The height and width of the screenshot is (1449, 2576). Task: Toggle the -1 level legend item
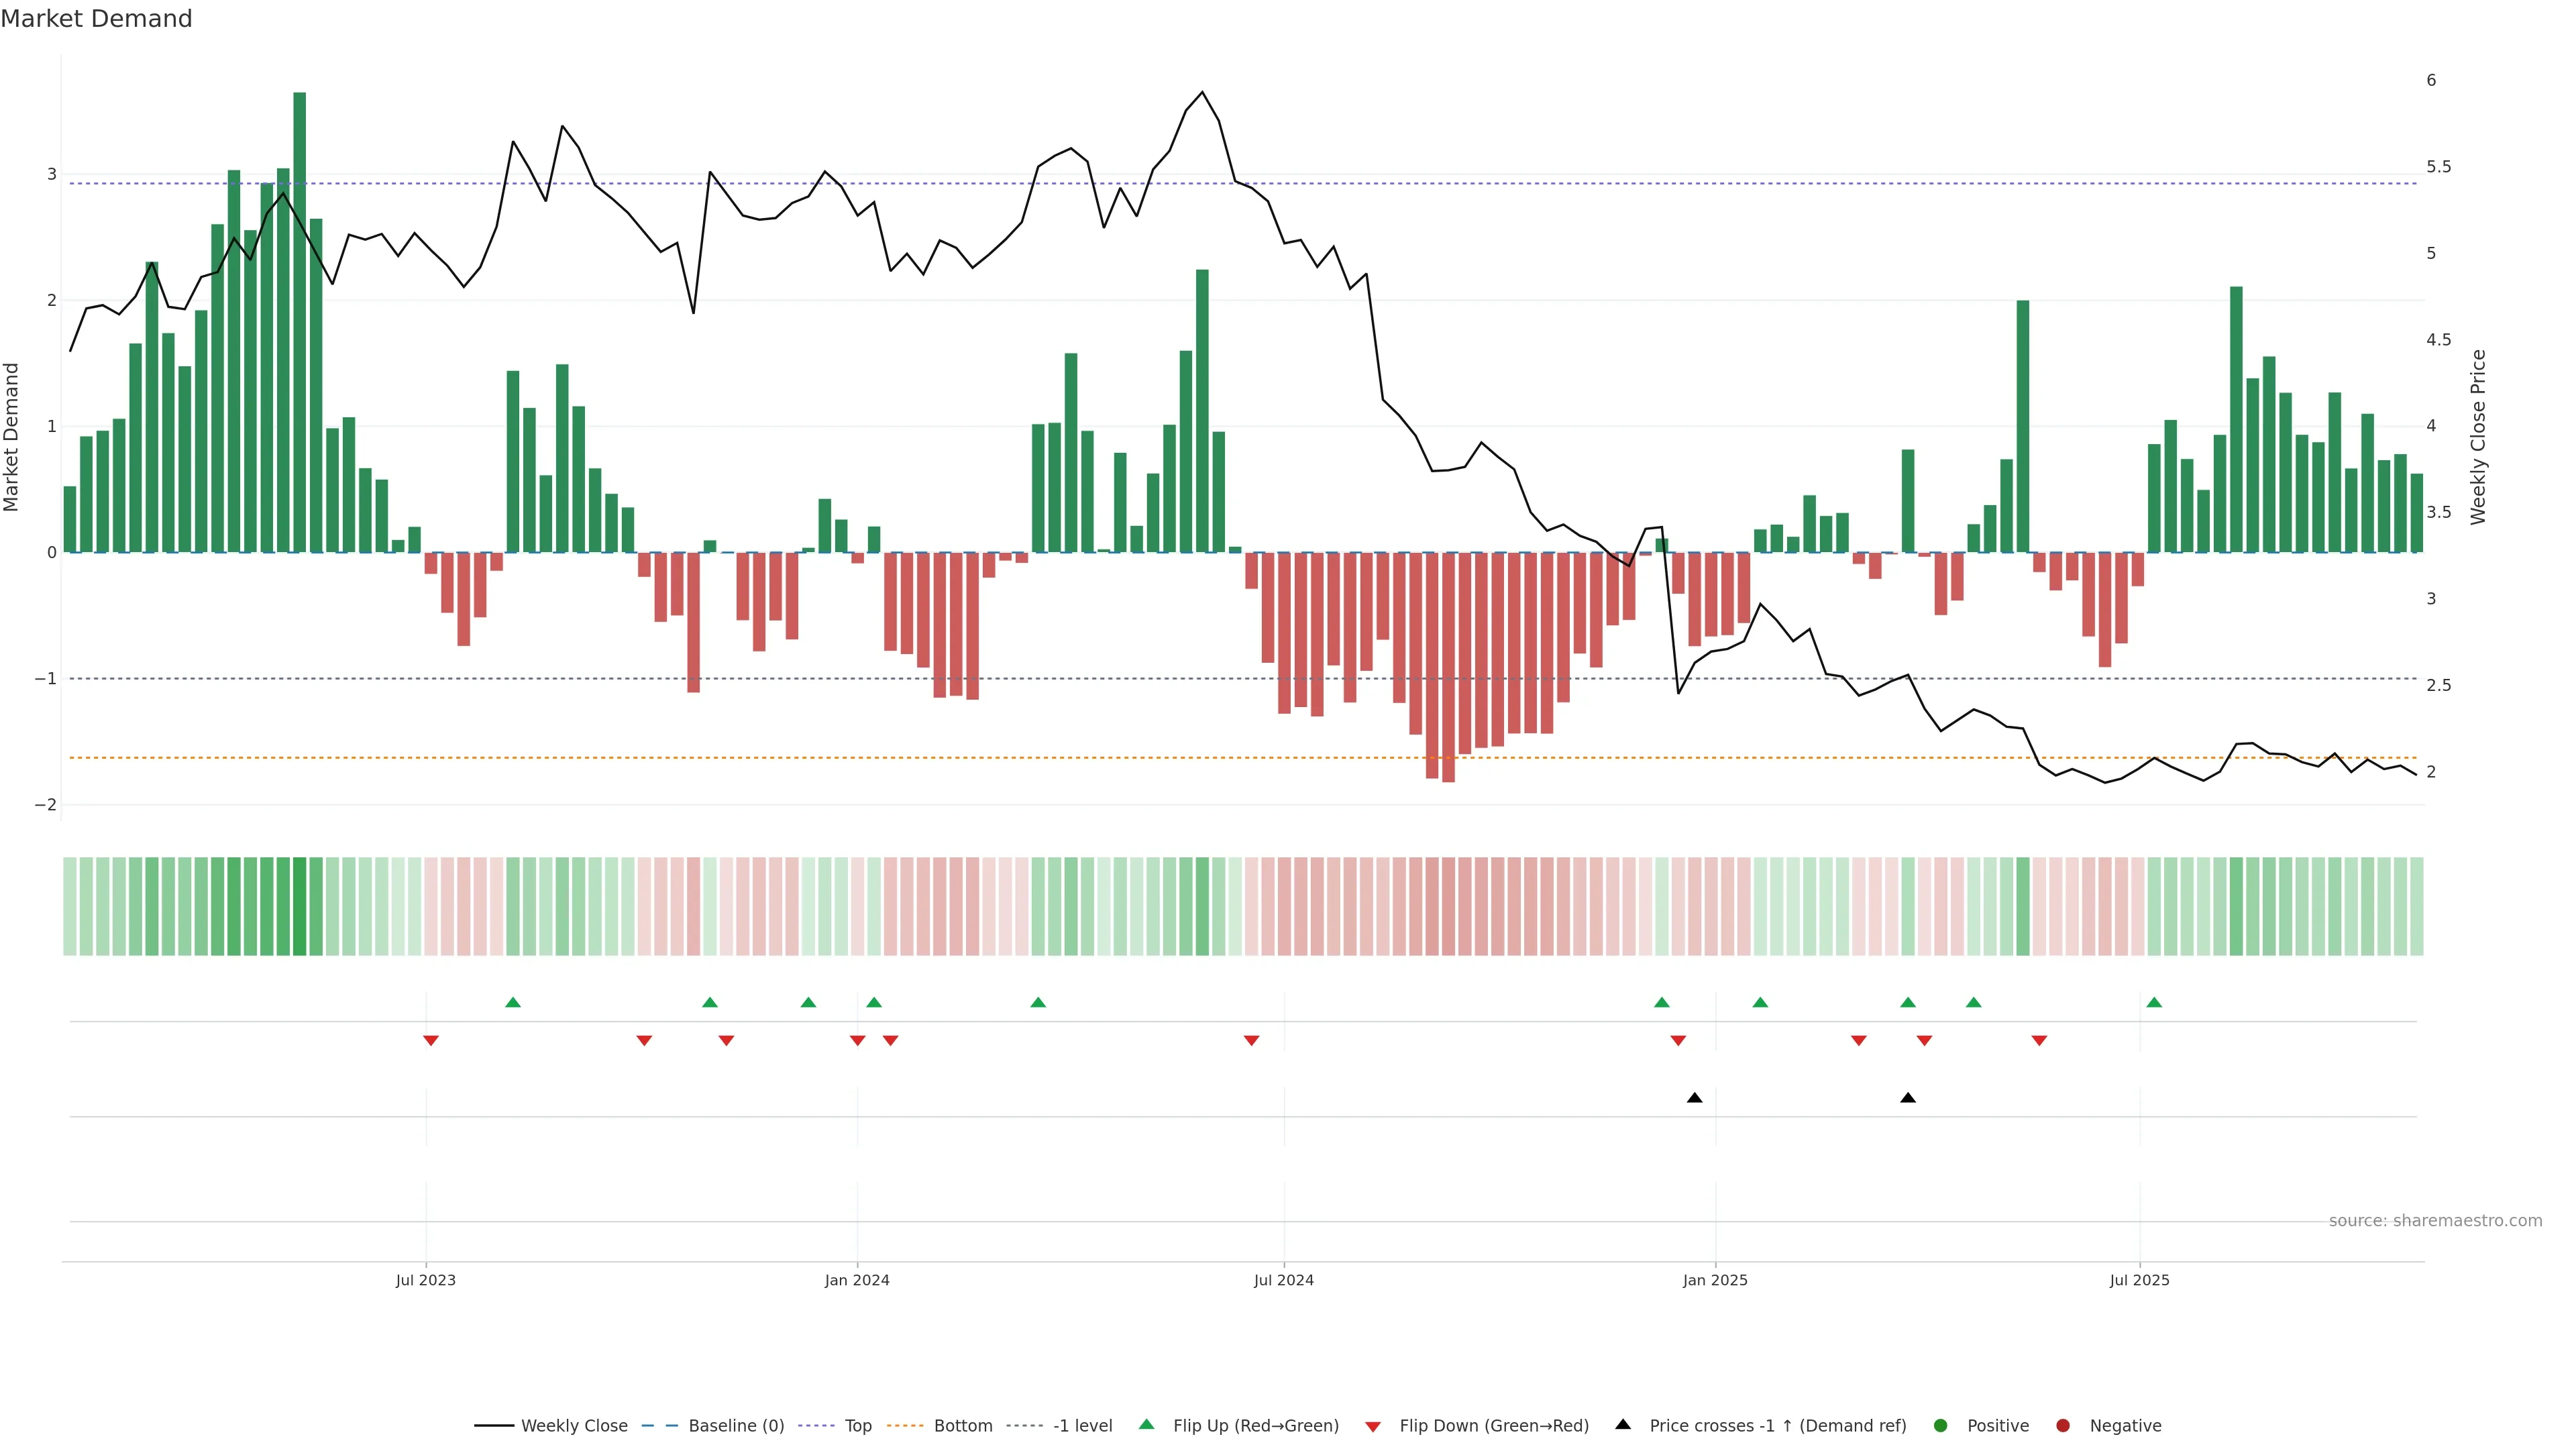(x=1082, y=1426)
